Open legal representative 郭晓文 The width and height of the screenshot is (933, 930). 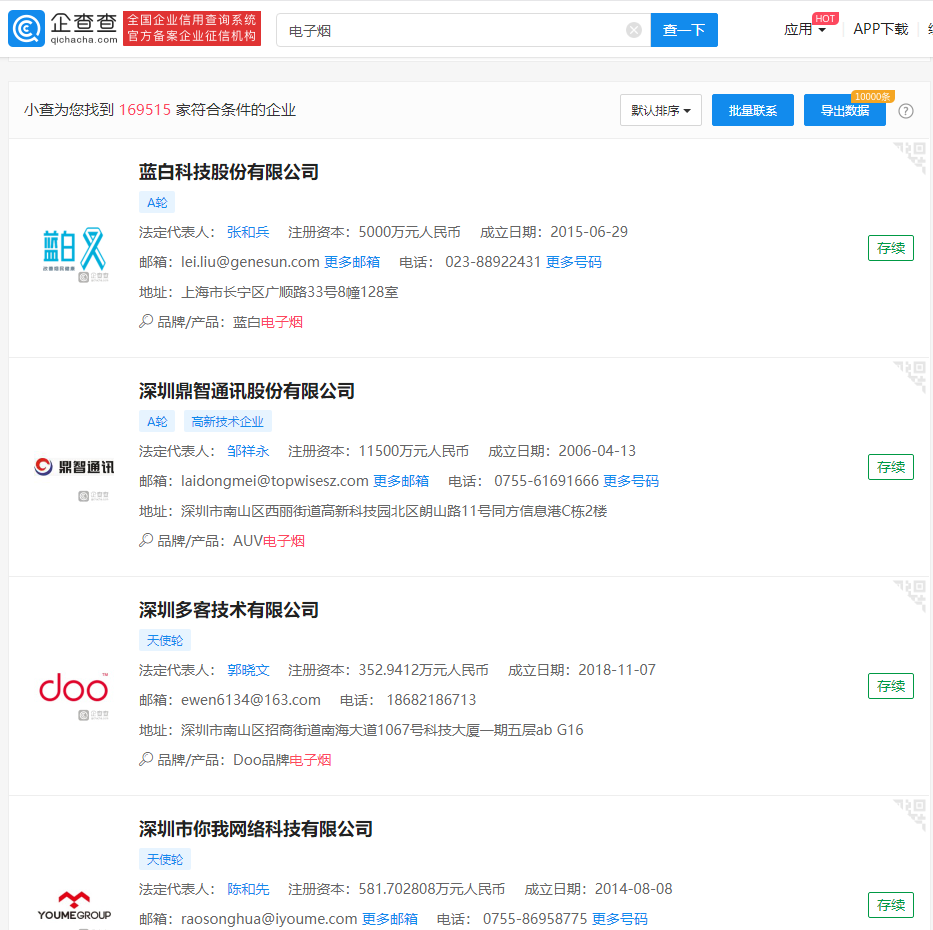coord(248,670)
